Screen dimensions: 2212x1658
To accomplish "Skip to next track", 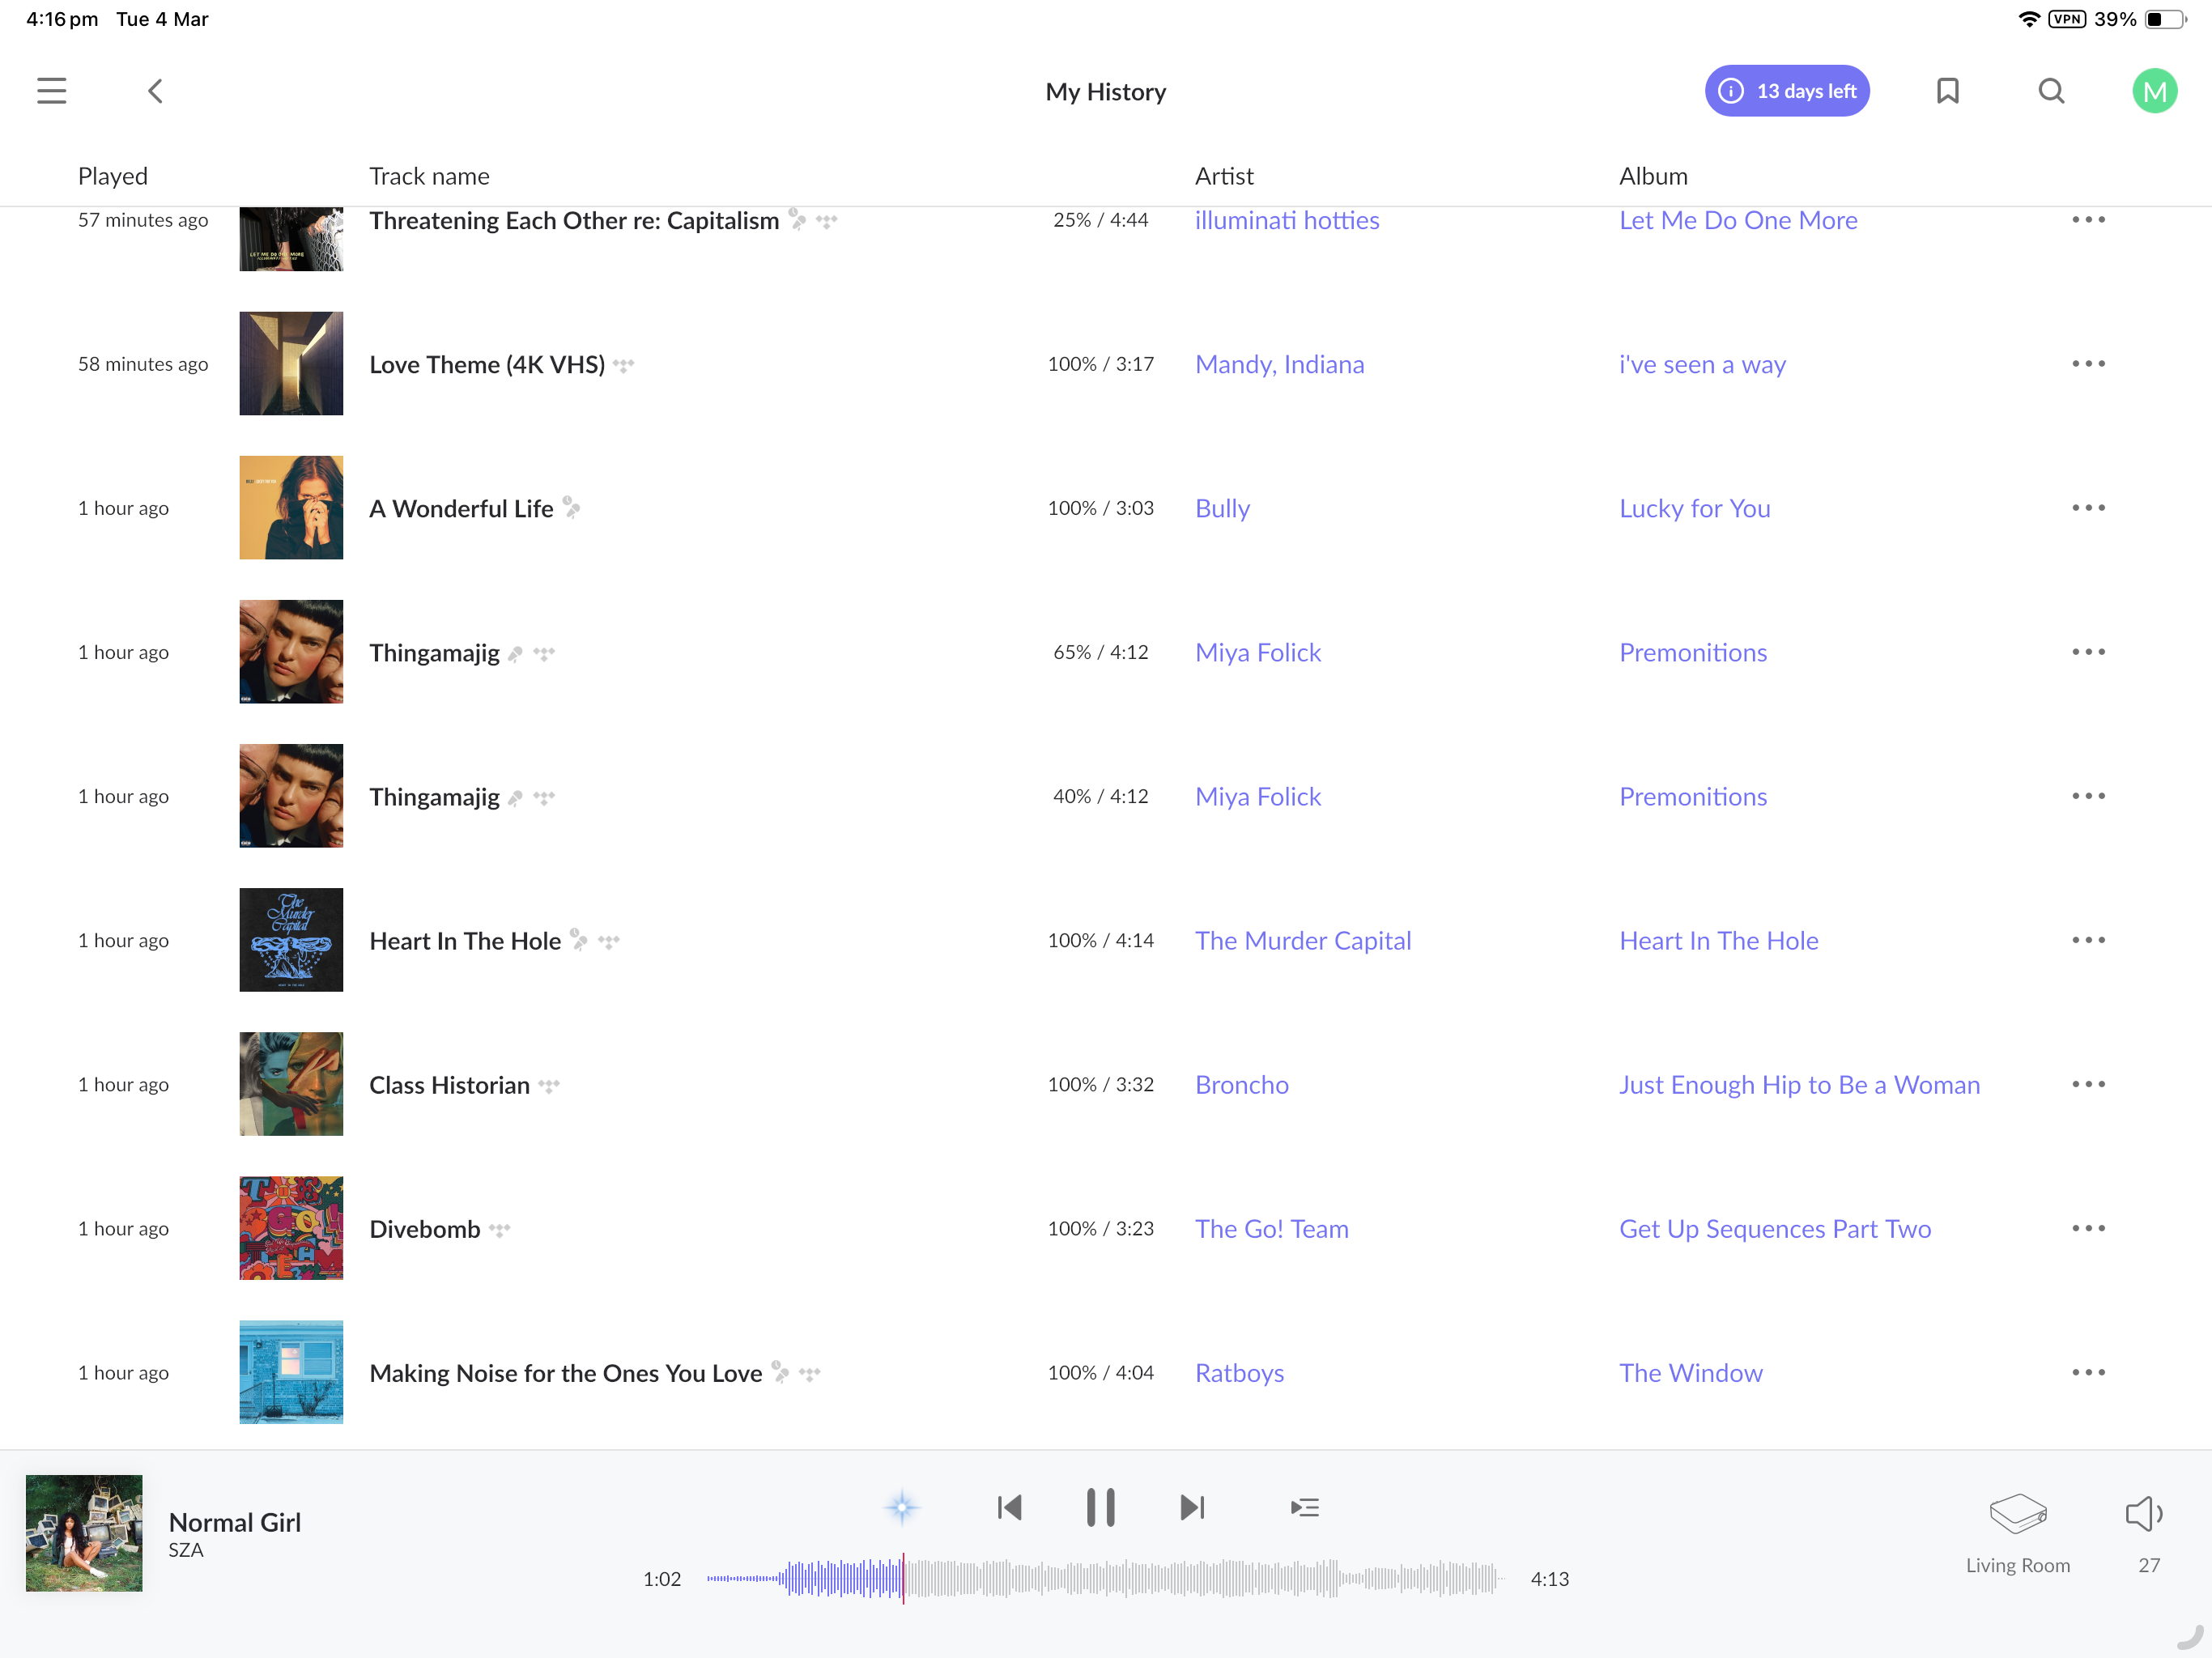I will point(1192,1507).
